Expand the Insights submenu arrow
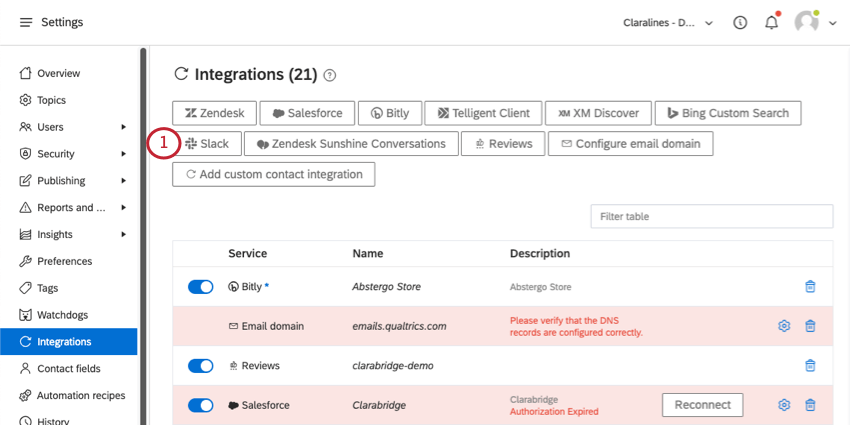 [124, 234]
